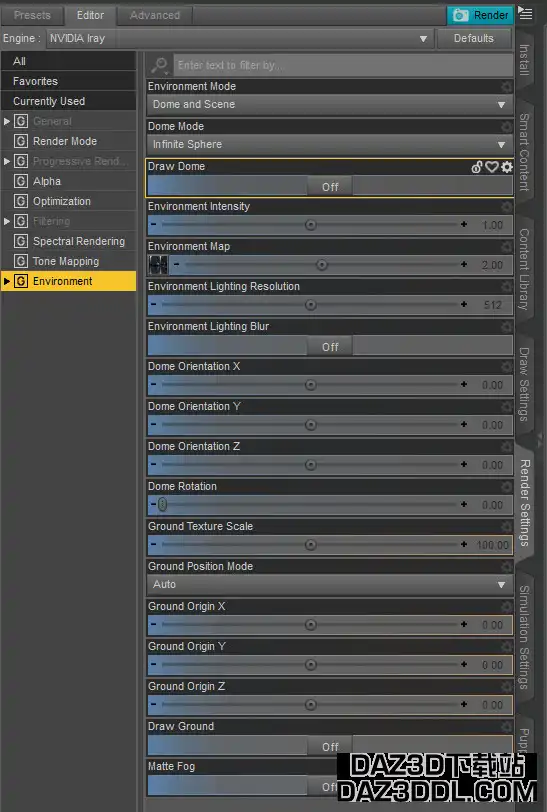Click the plus icon on the Environment Intensity slider
This screenshot has width=547, height=812.
click(x=464, y=224)
